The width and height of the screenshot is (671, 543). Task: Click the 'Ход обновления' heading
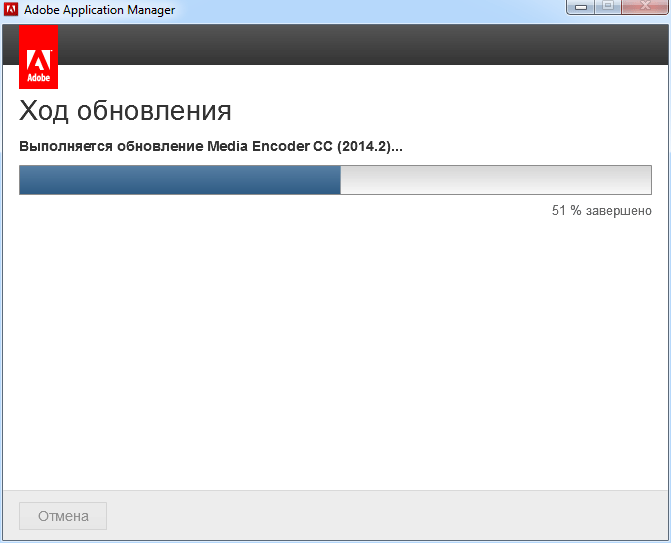[x=125, y=111]
